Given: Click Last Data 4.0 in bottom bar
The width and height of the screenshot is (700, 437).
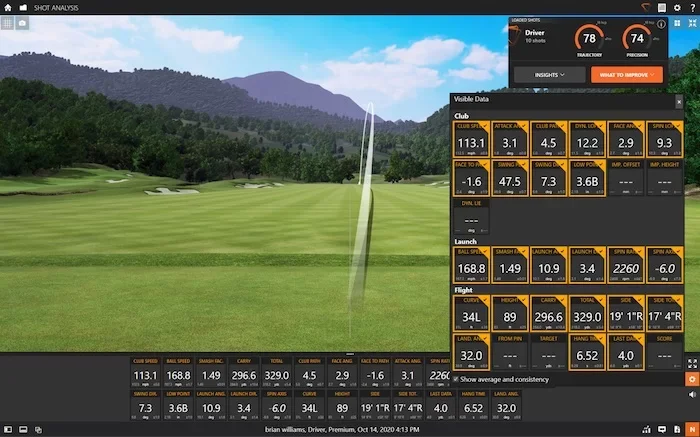Looking at the screenshot, I should pyautogui.click(x=441, y=405).
